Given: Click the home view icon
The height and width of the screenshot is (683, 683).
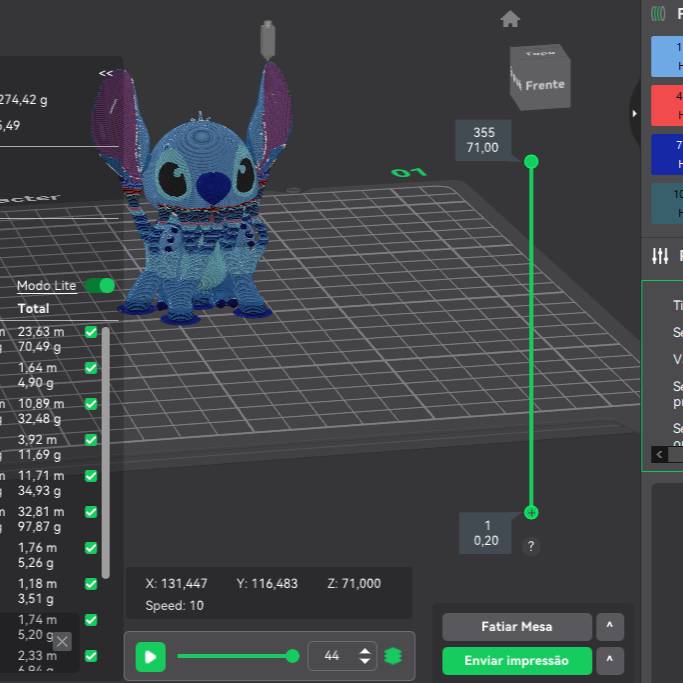Looking at the screenshot, I should pos(510,19).
